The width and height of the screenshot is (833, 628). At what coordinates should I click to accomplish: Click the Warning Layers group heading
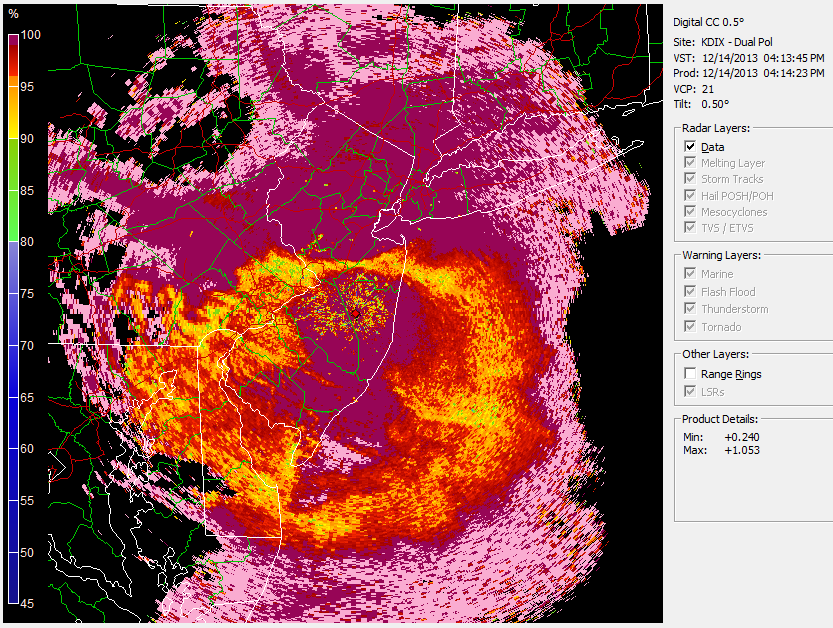click(x=721, y=255)
